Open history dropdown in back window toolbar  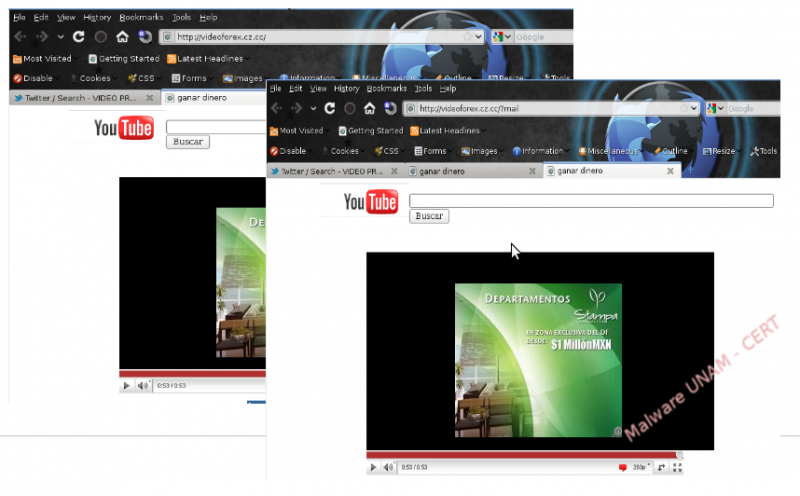60,37
